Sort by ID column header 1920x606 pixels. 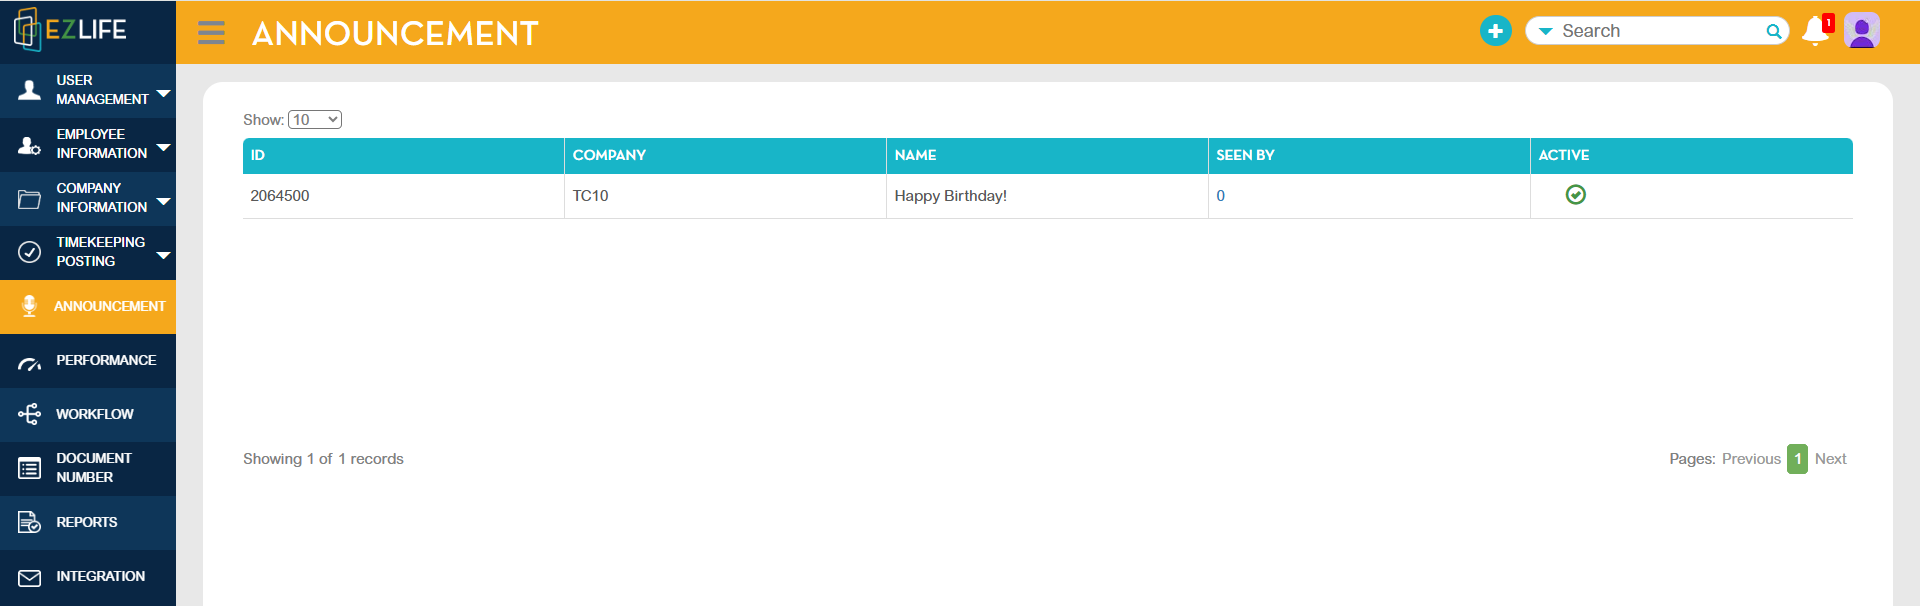click(403, 155)
